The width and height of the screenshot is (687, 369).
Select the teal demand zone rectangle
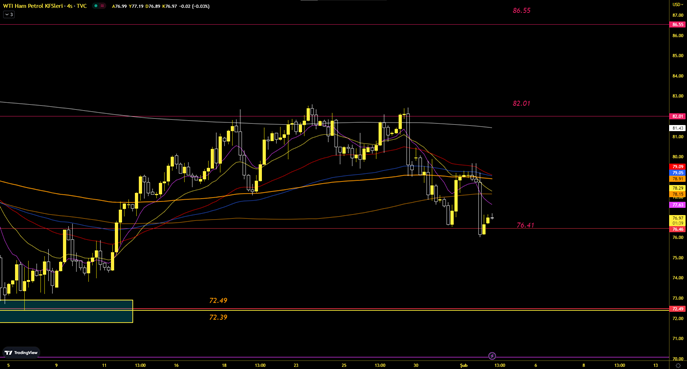(66, 311)
